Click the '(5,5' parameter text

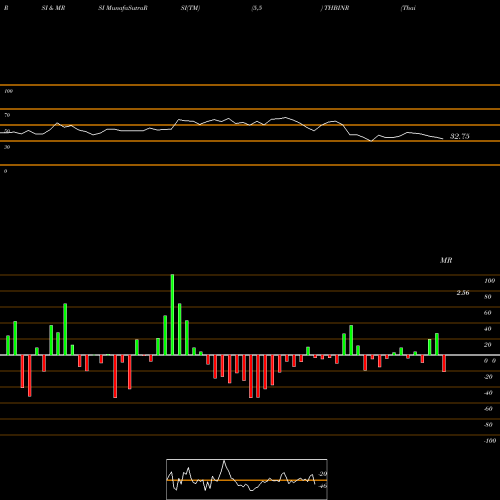point(257,8)
